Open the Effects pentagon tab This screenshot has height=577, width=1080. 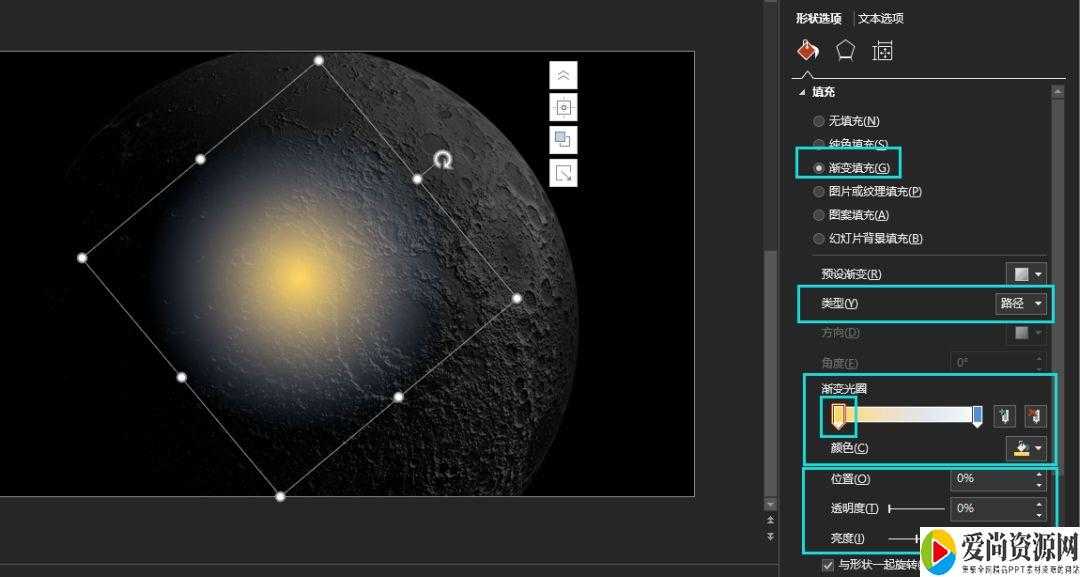846,50
